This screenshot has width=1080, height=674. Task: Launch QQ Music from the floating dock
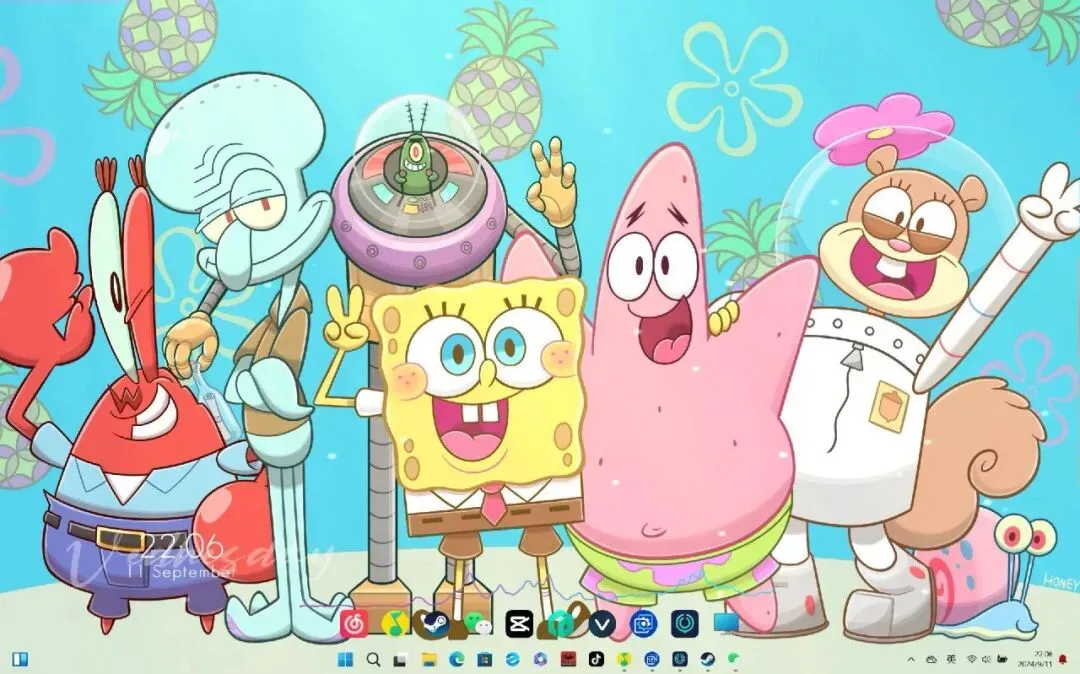[395, 624]
